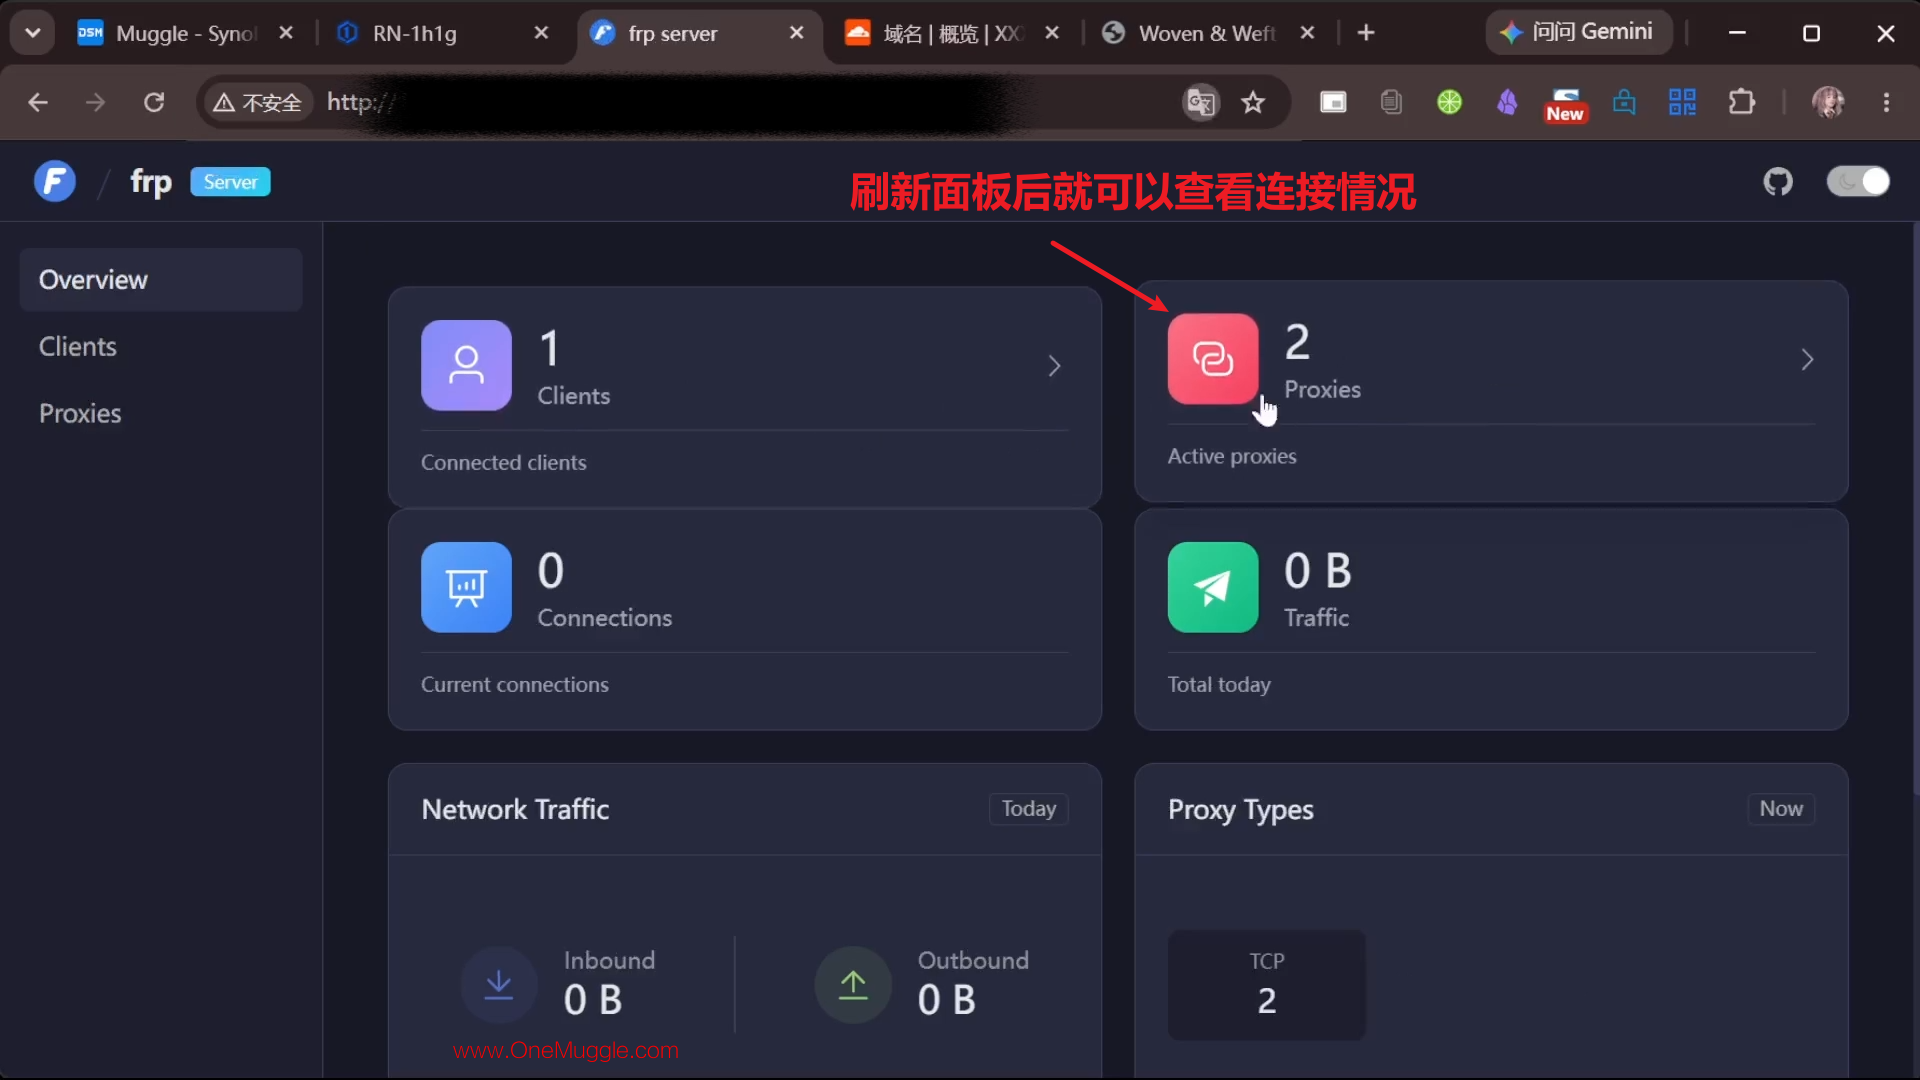Click the extension icon with New badge
The height and width of the screenshot is (1080, 1920).
[x=1565, y=104]
